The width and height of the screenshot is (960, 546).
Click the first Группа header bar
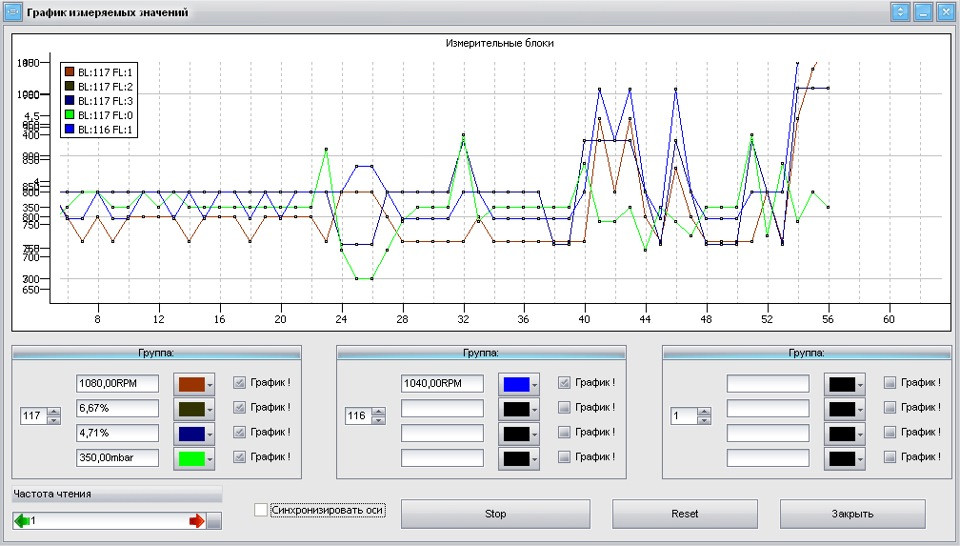156,353
